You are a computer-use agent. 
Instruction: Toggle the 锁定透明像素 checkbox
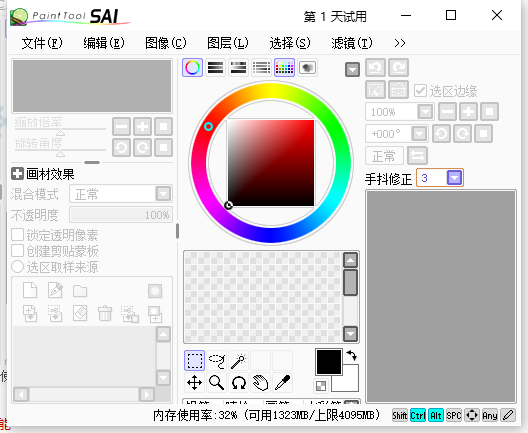(x=18, y=235)
